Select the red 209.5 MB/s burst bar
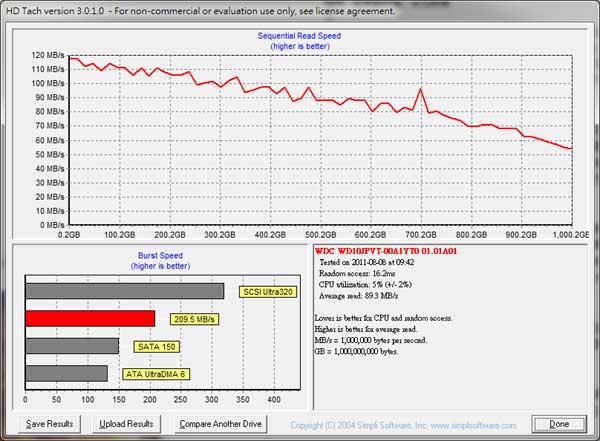The image size is (600, 441). pos(90,319)
